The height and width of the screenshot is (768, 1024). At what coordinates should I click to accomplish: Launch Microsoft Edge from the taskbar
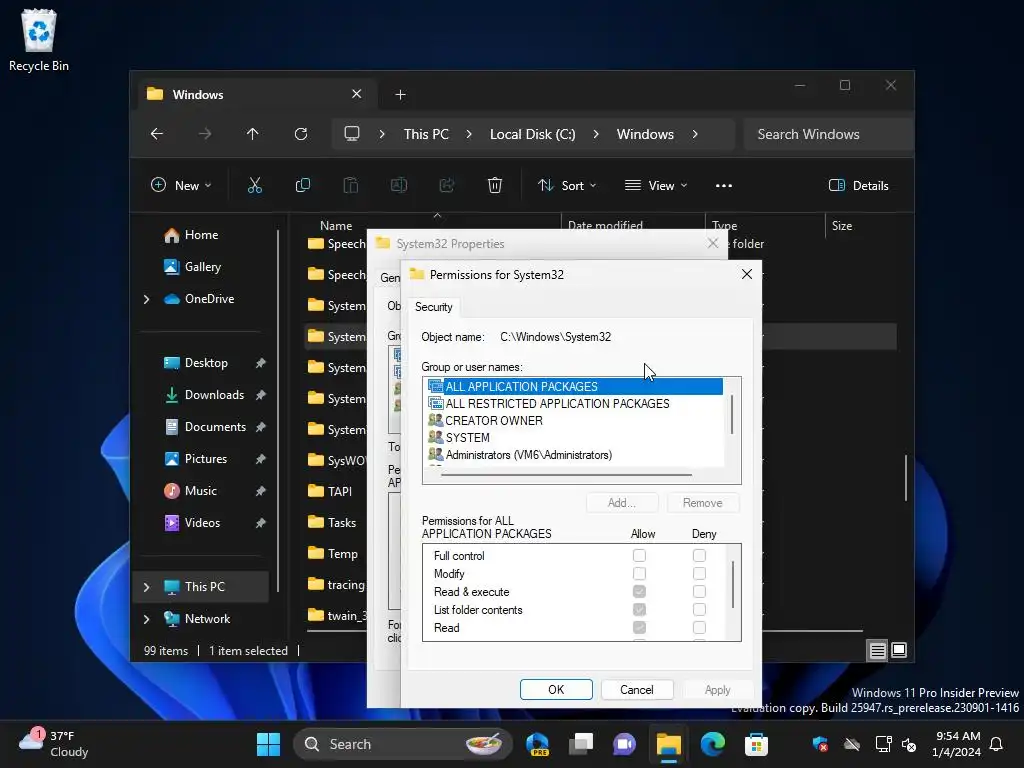pyautogui.click(x=712, y=744)
